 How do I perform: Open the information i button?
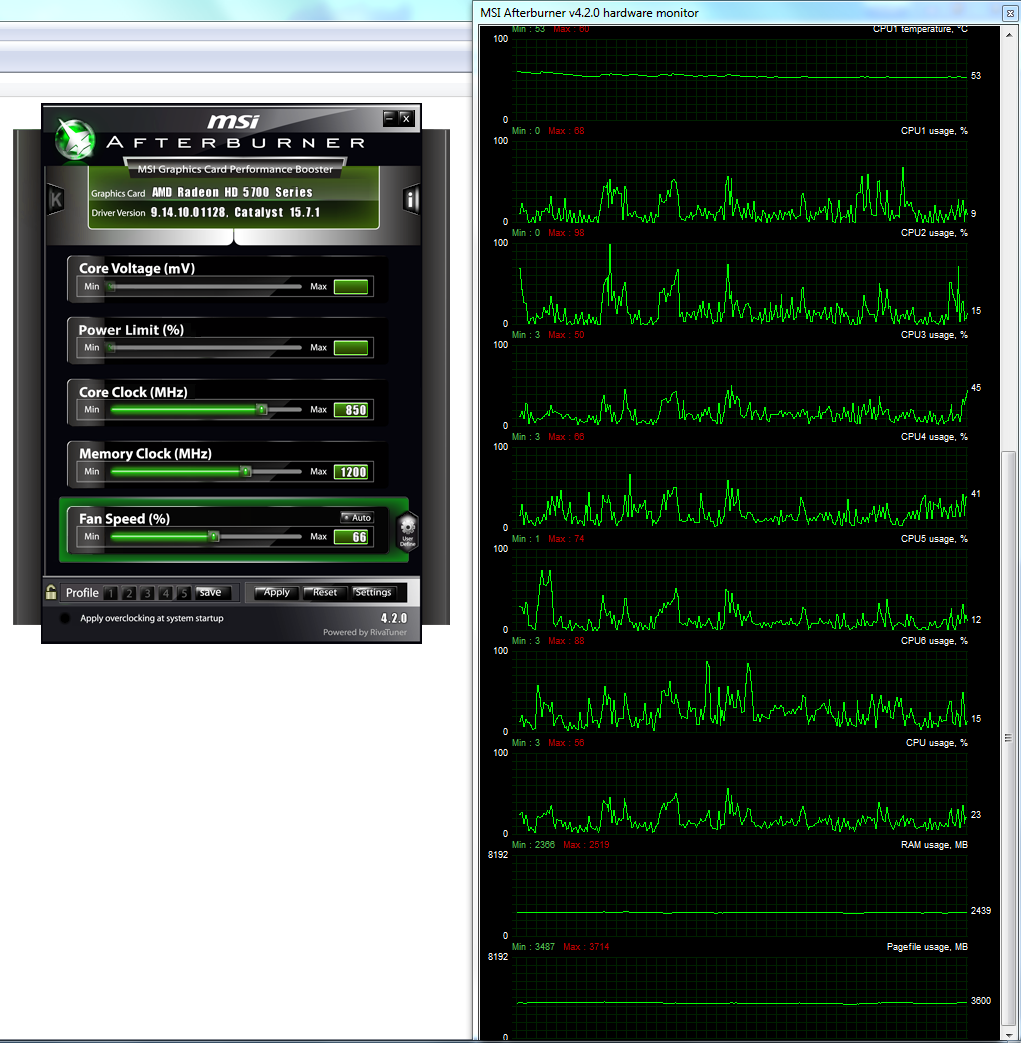tap(411, 199)
